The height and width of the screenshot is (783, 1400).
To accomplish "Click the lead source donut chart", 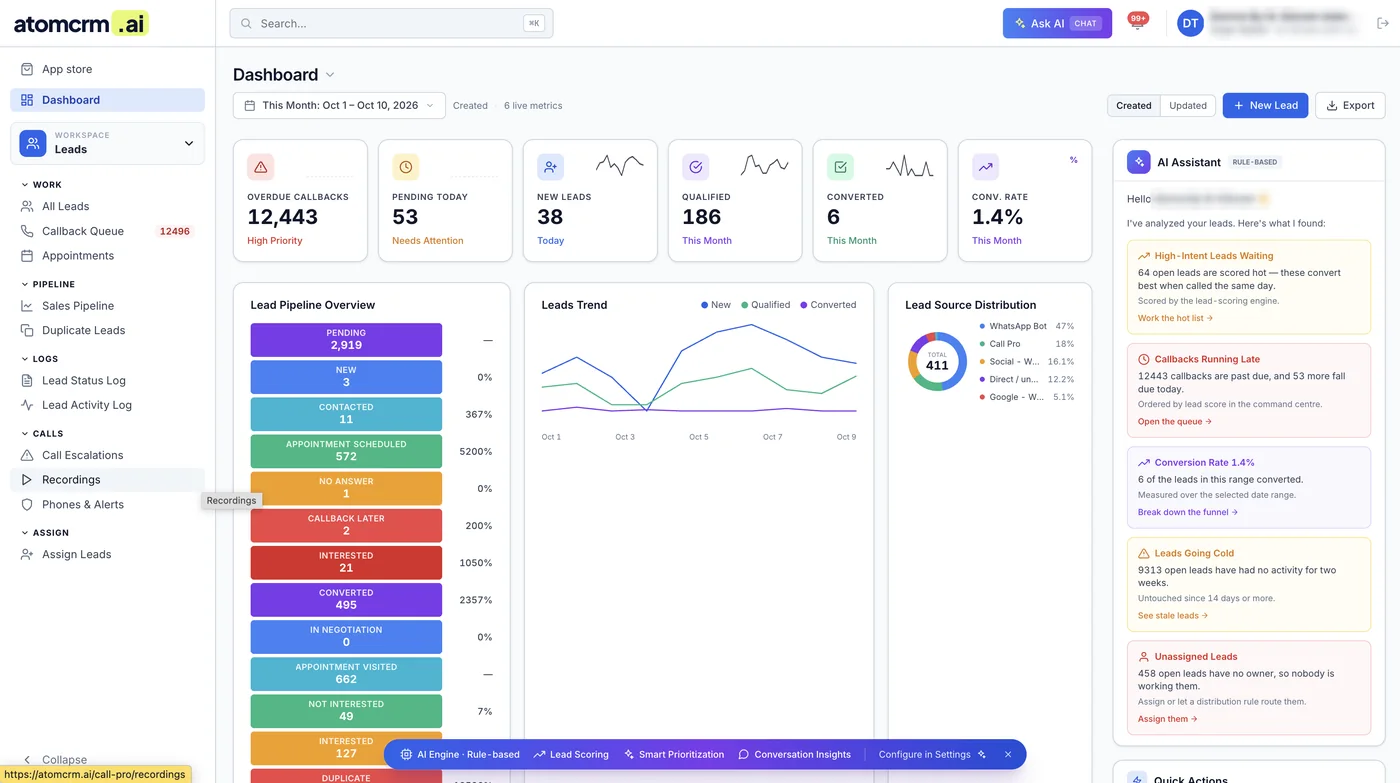I will [937, 361].
